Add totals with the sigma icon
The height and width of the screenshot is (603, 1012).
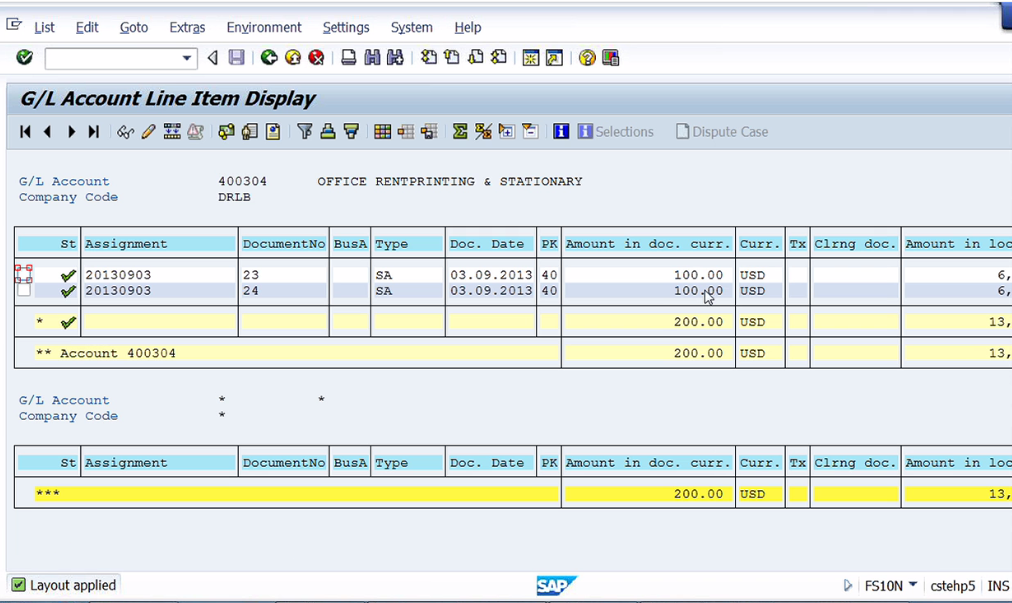tap(460, 132)
